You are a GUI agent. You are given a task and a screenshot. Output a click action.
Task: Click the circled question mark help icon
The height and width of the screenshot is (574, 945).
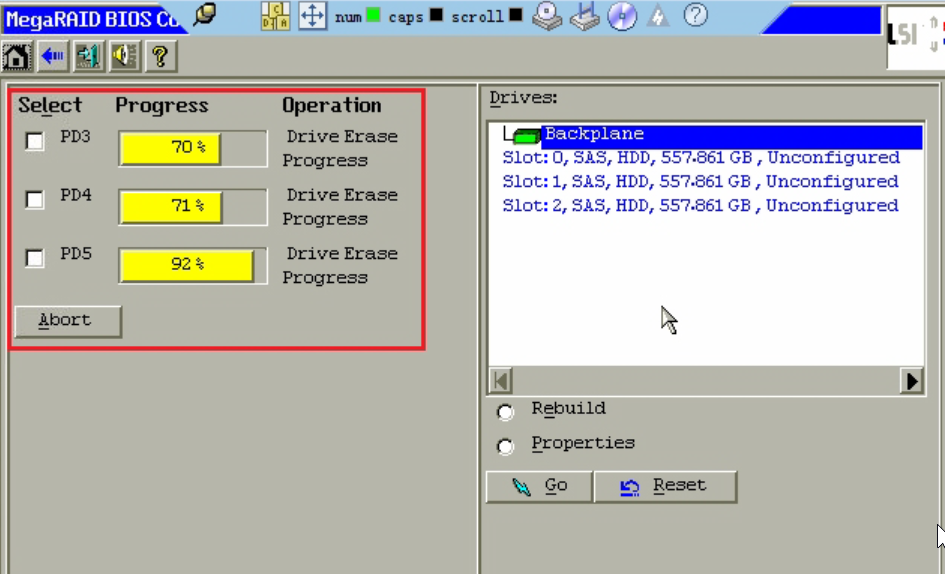pyautogui.click(x=695, y=15)
